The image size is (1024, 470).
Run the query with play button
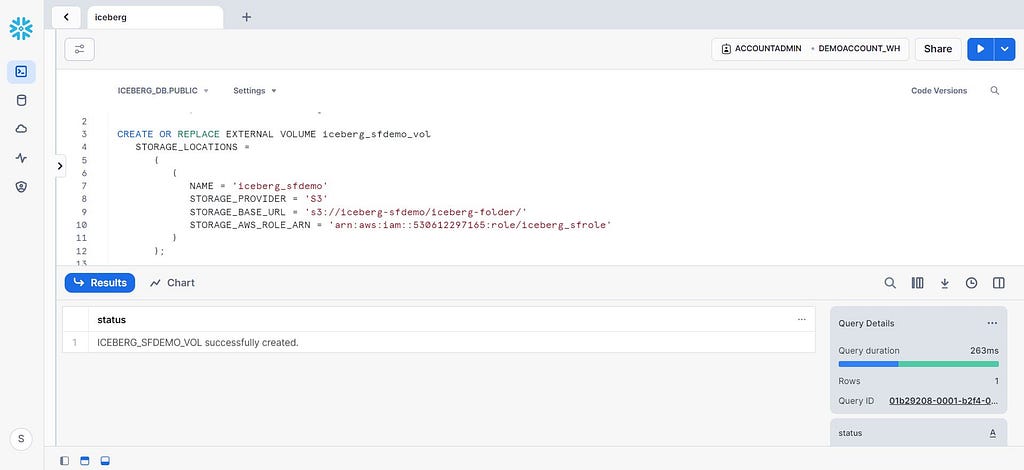980,49
